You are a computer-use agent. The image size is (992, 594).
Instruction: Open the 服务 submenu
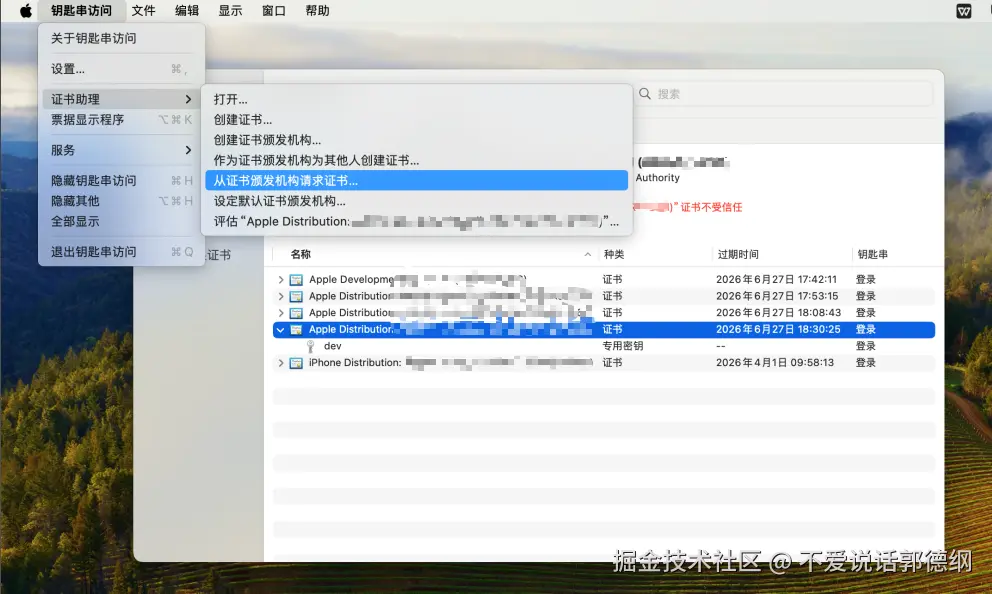coord(121,150)
